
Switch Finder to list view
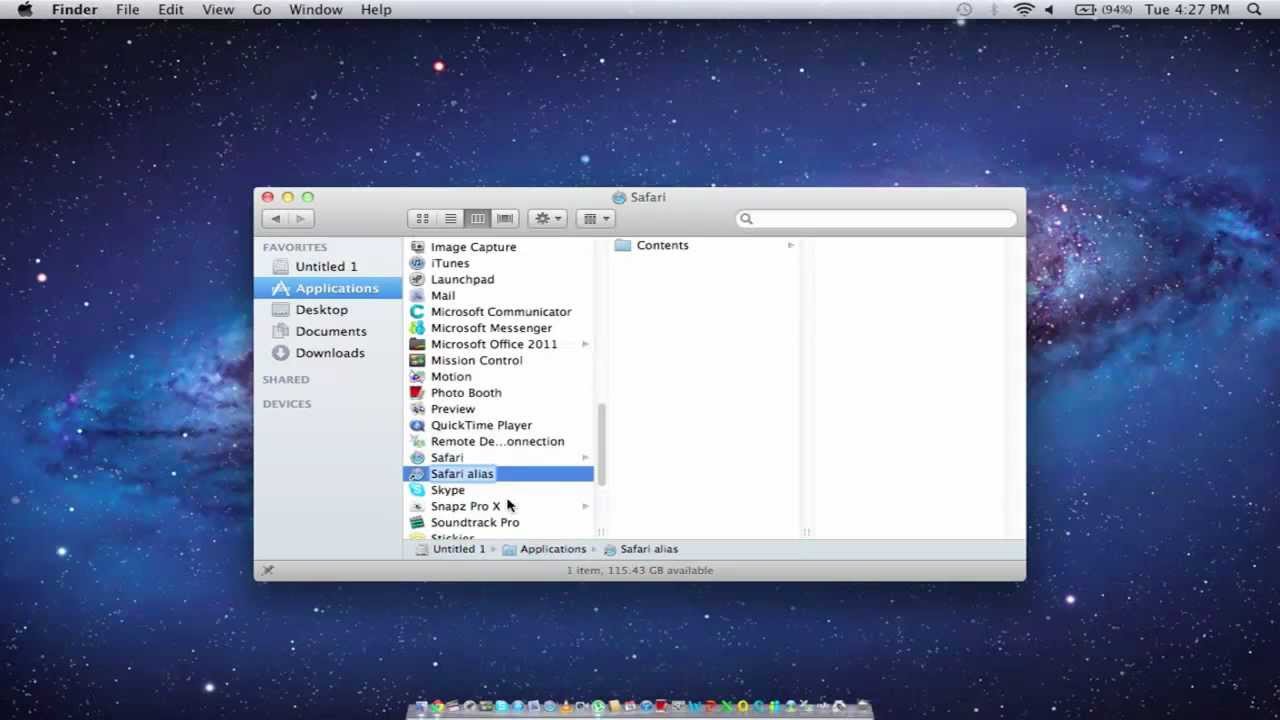pyautogui.click(x=450, y=219)
